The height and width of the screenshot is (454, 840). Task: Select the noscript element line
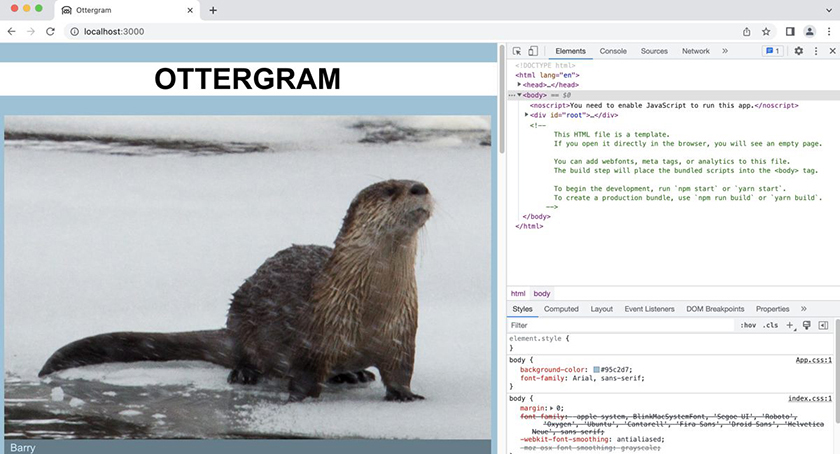[664, 105]
